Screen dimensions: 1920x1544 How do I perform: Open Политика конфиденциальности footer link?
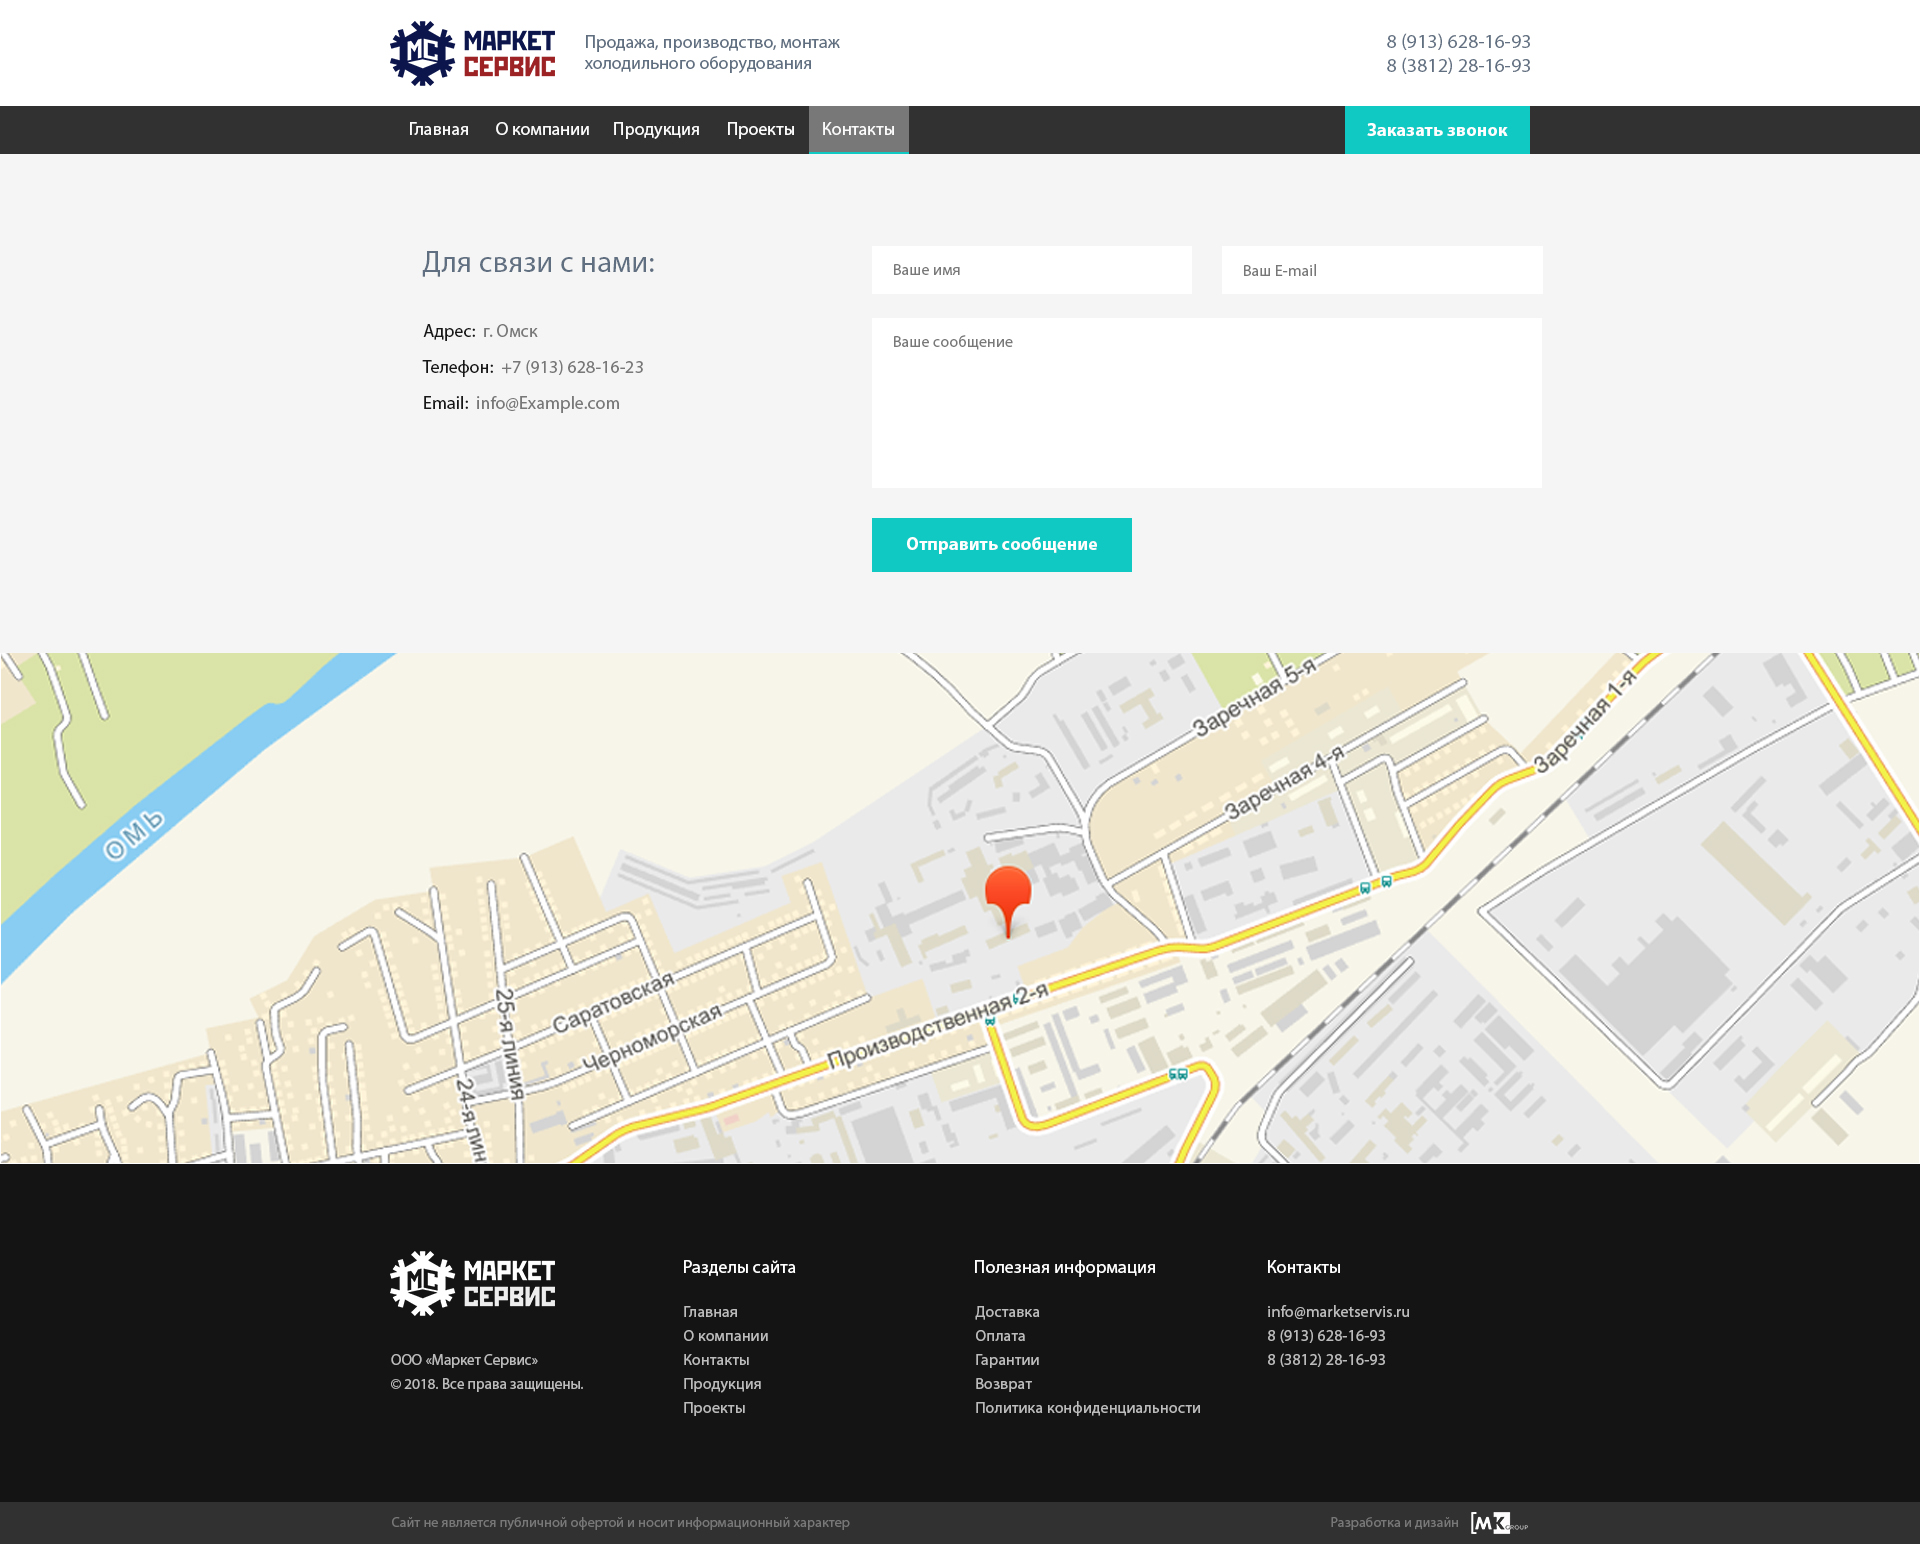pos(1087,1407)
